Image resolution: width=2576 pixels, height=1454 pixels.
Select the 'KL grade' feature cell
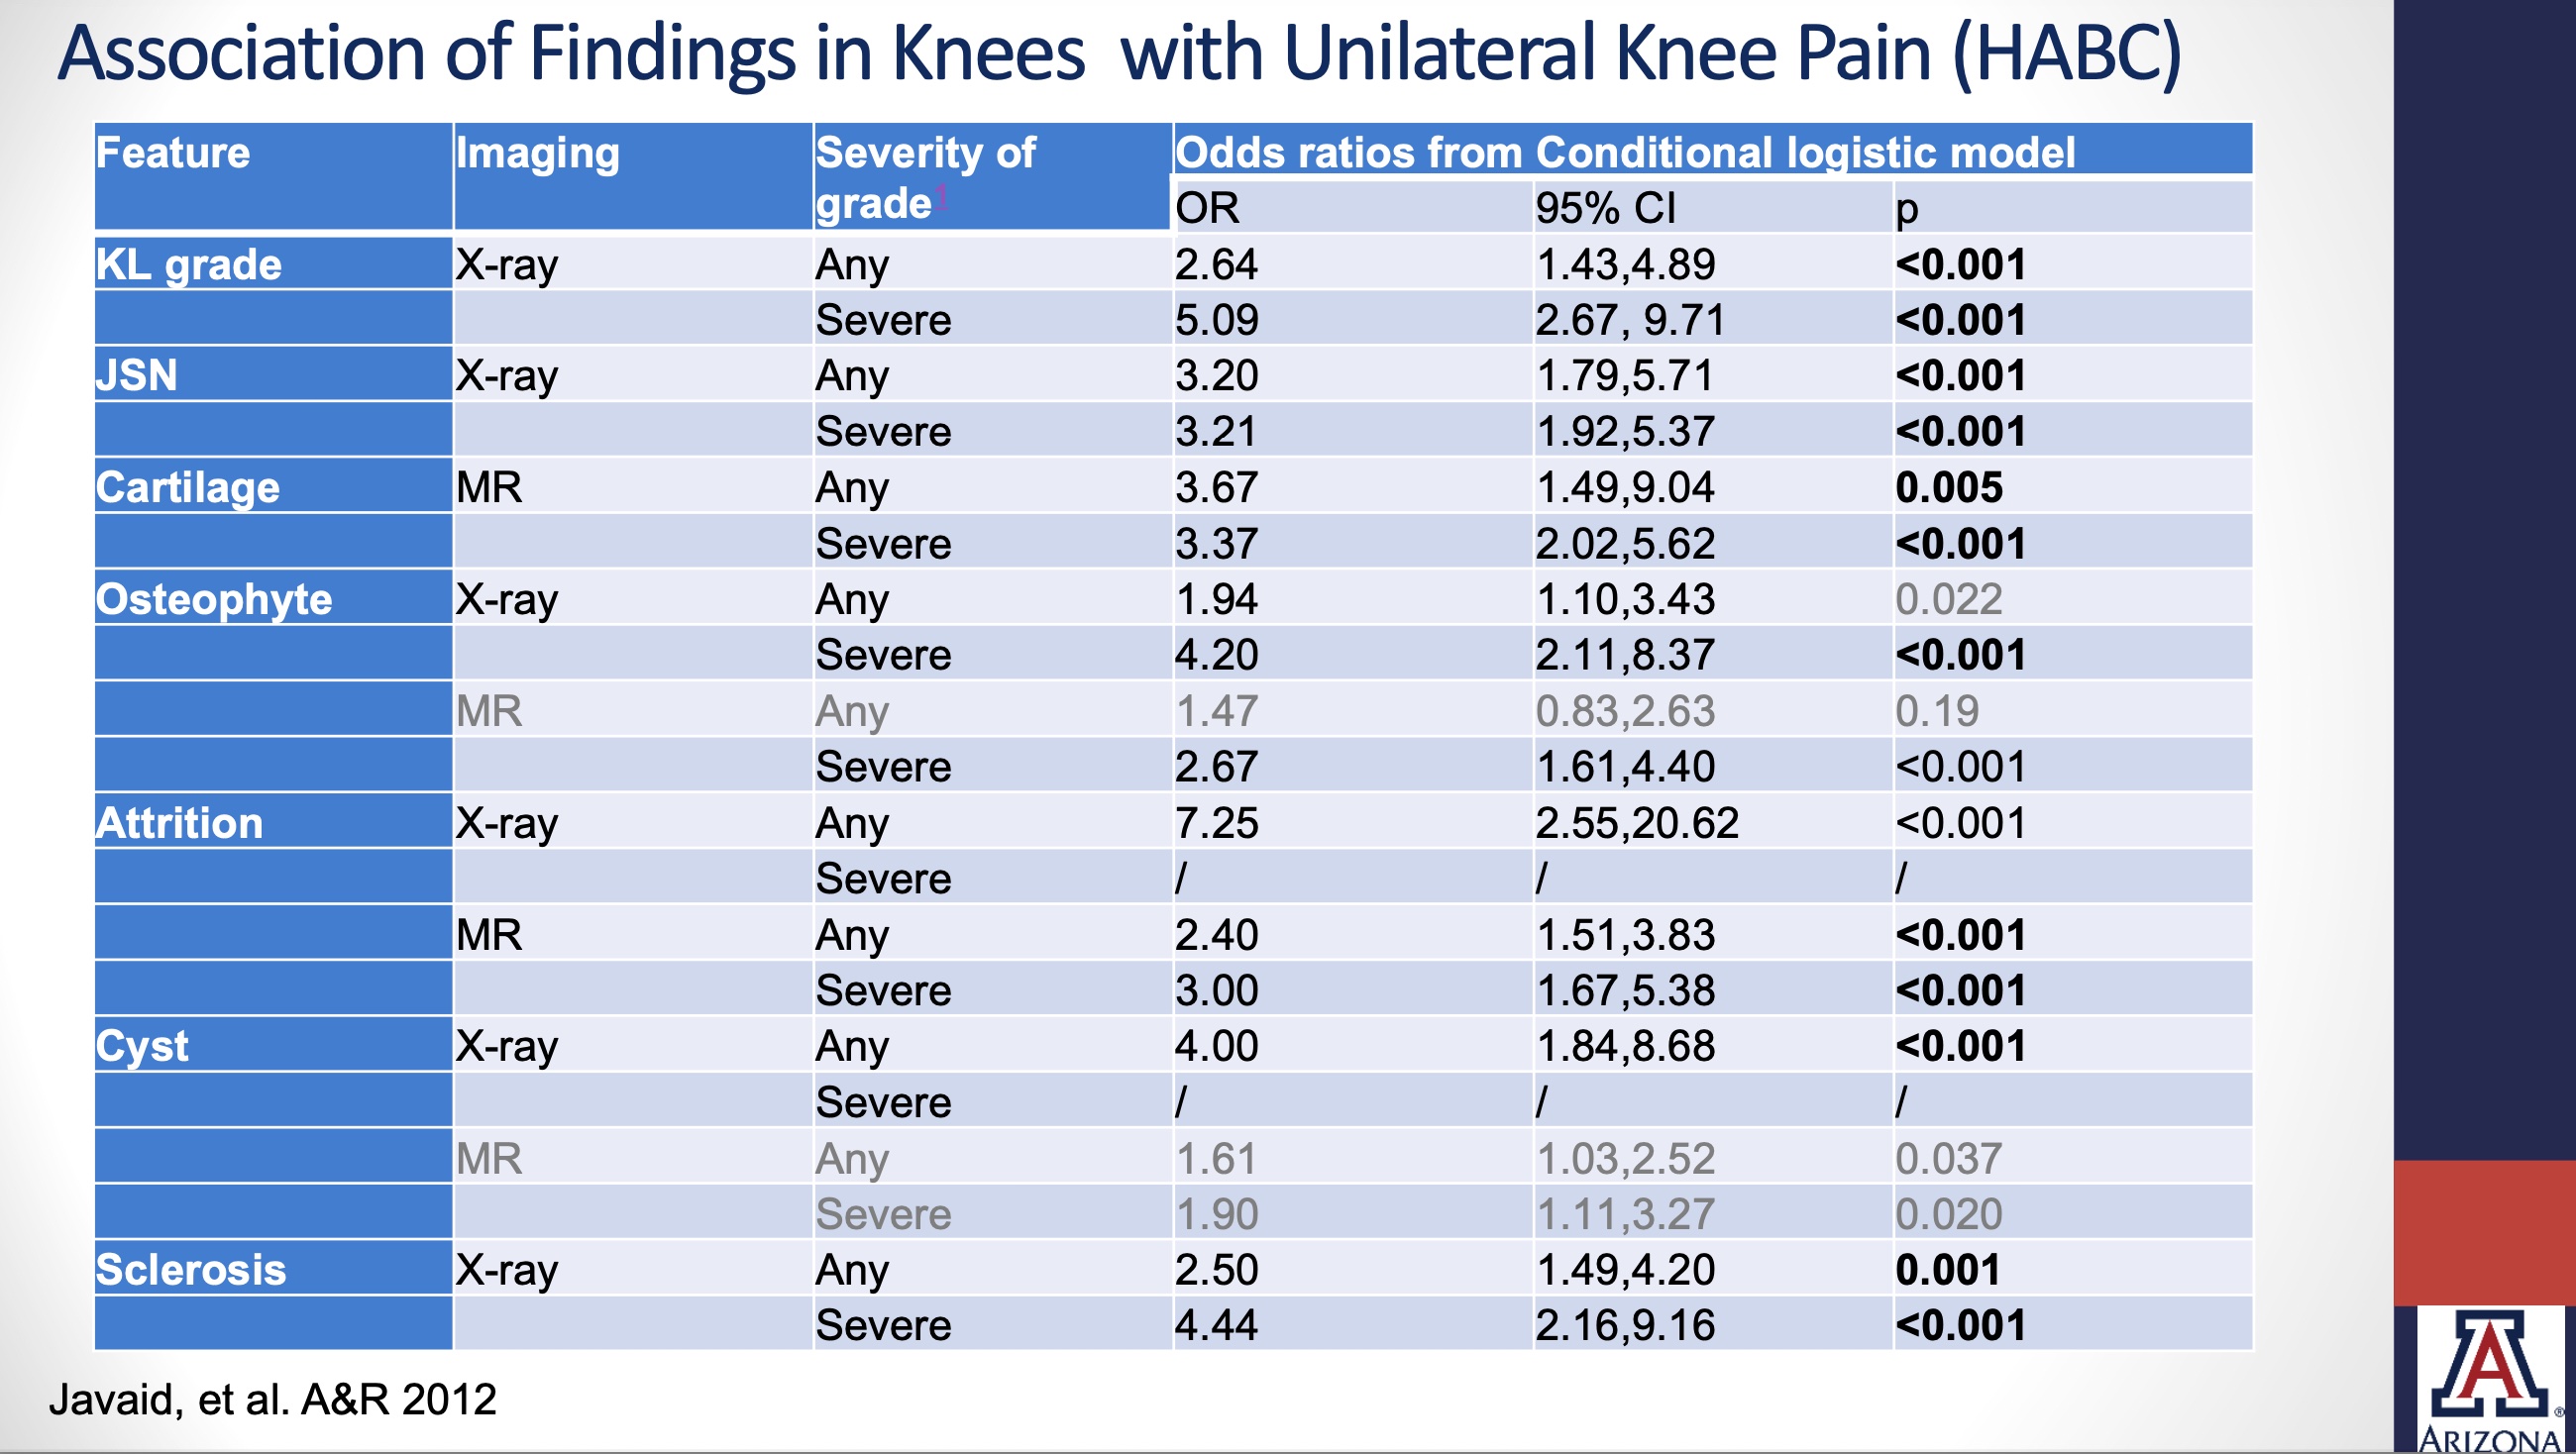(189, 265)
